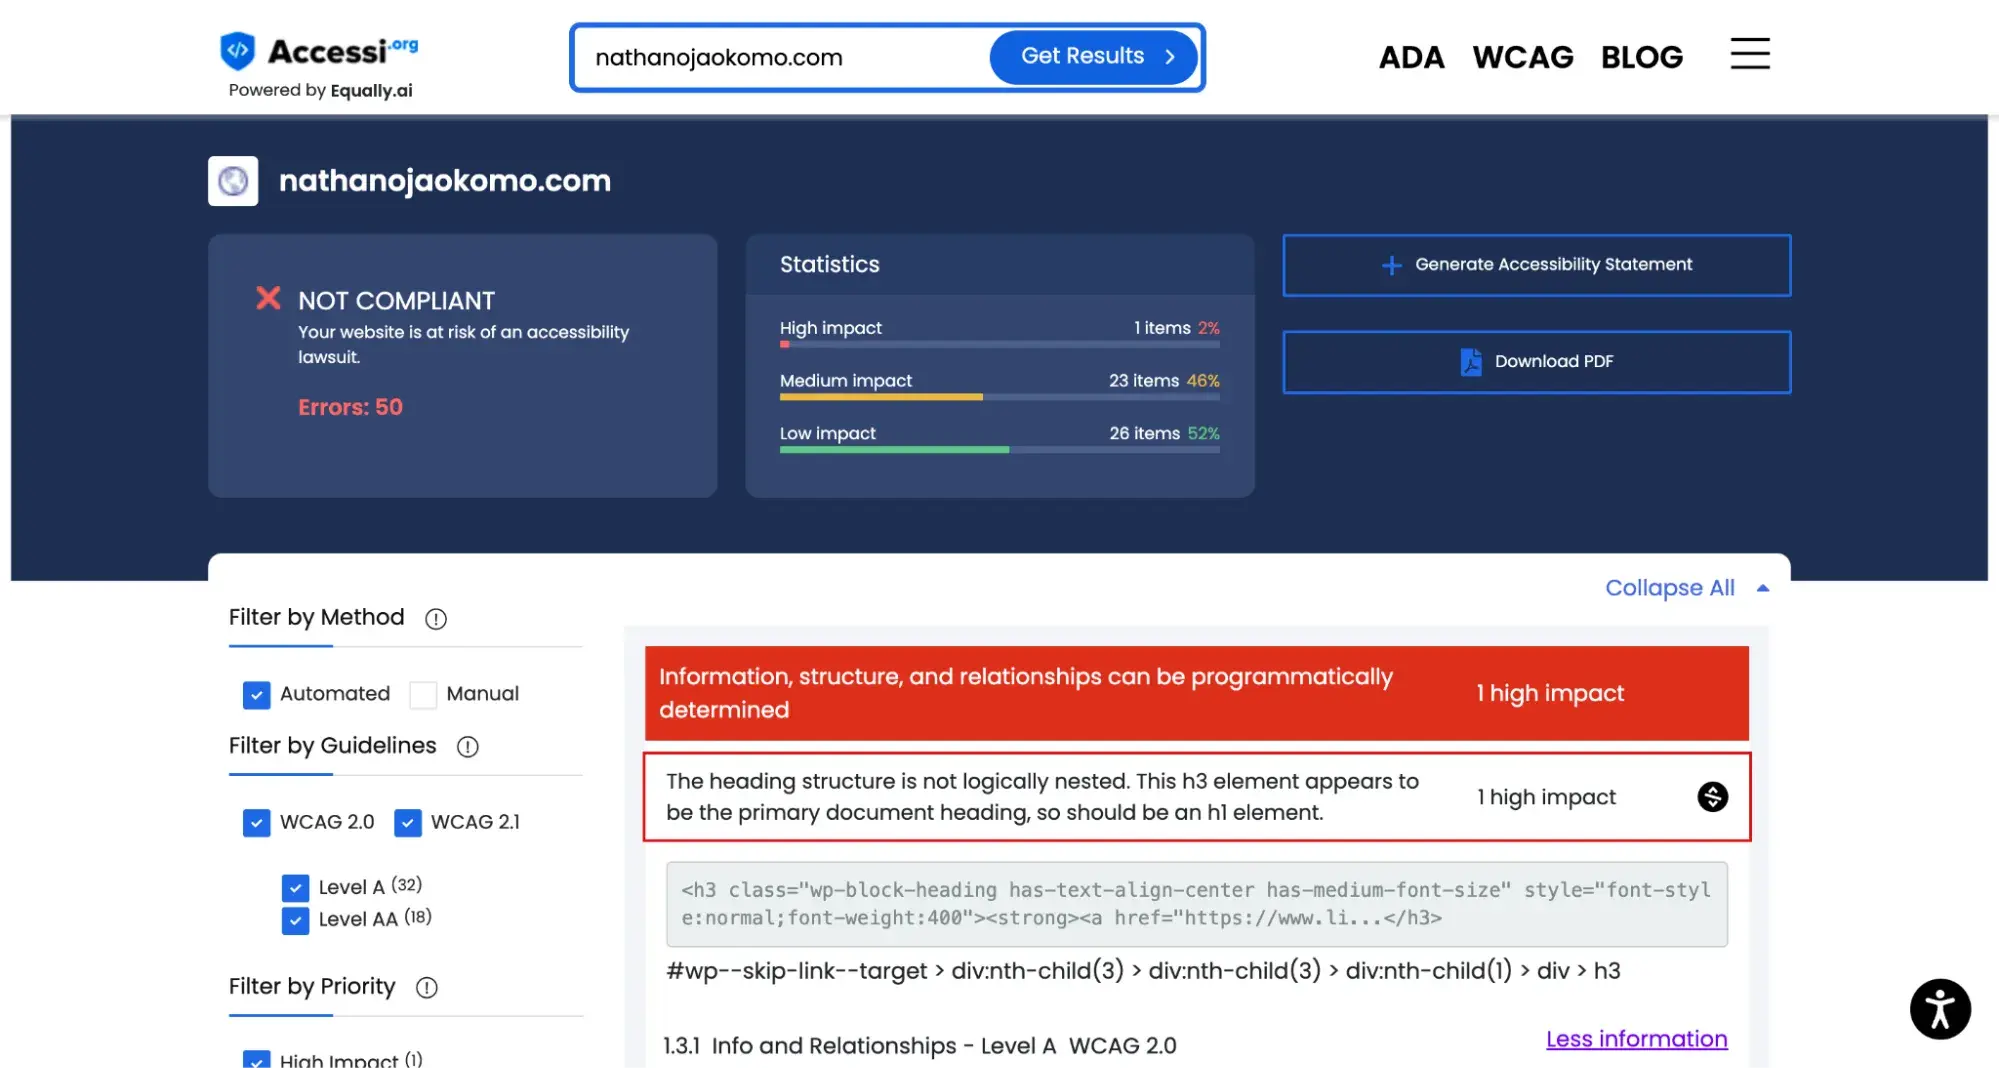The width and height of the screenshot is (1999, 1068).
Task: Click the nathanojaokomo.com site favicon
Action: 233,181
